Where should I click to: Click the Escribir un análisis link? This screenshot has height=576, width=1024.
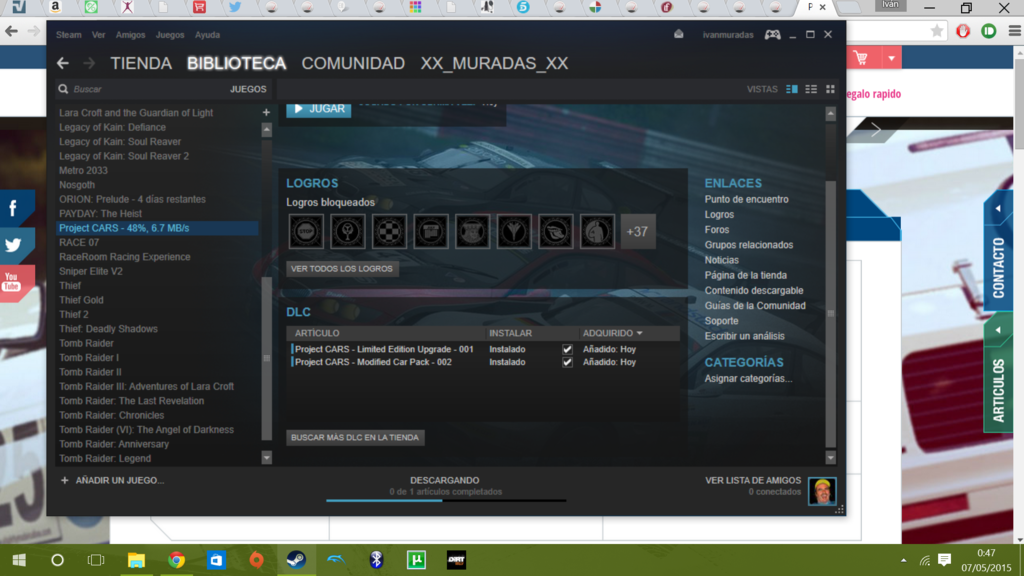click(744, 336)
